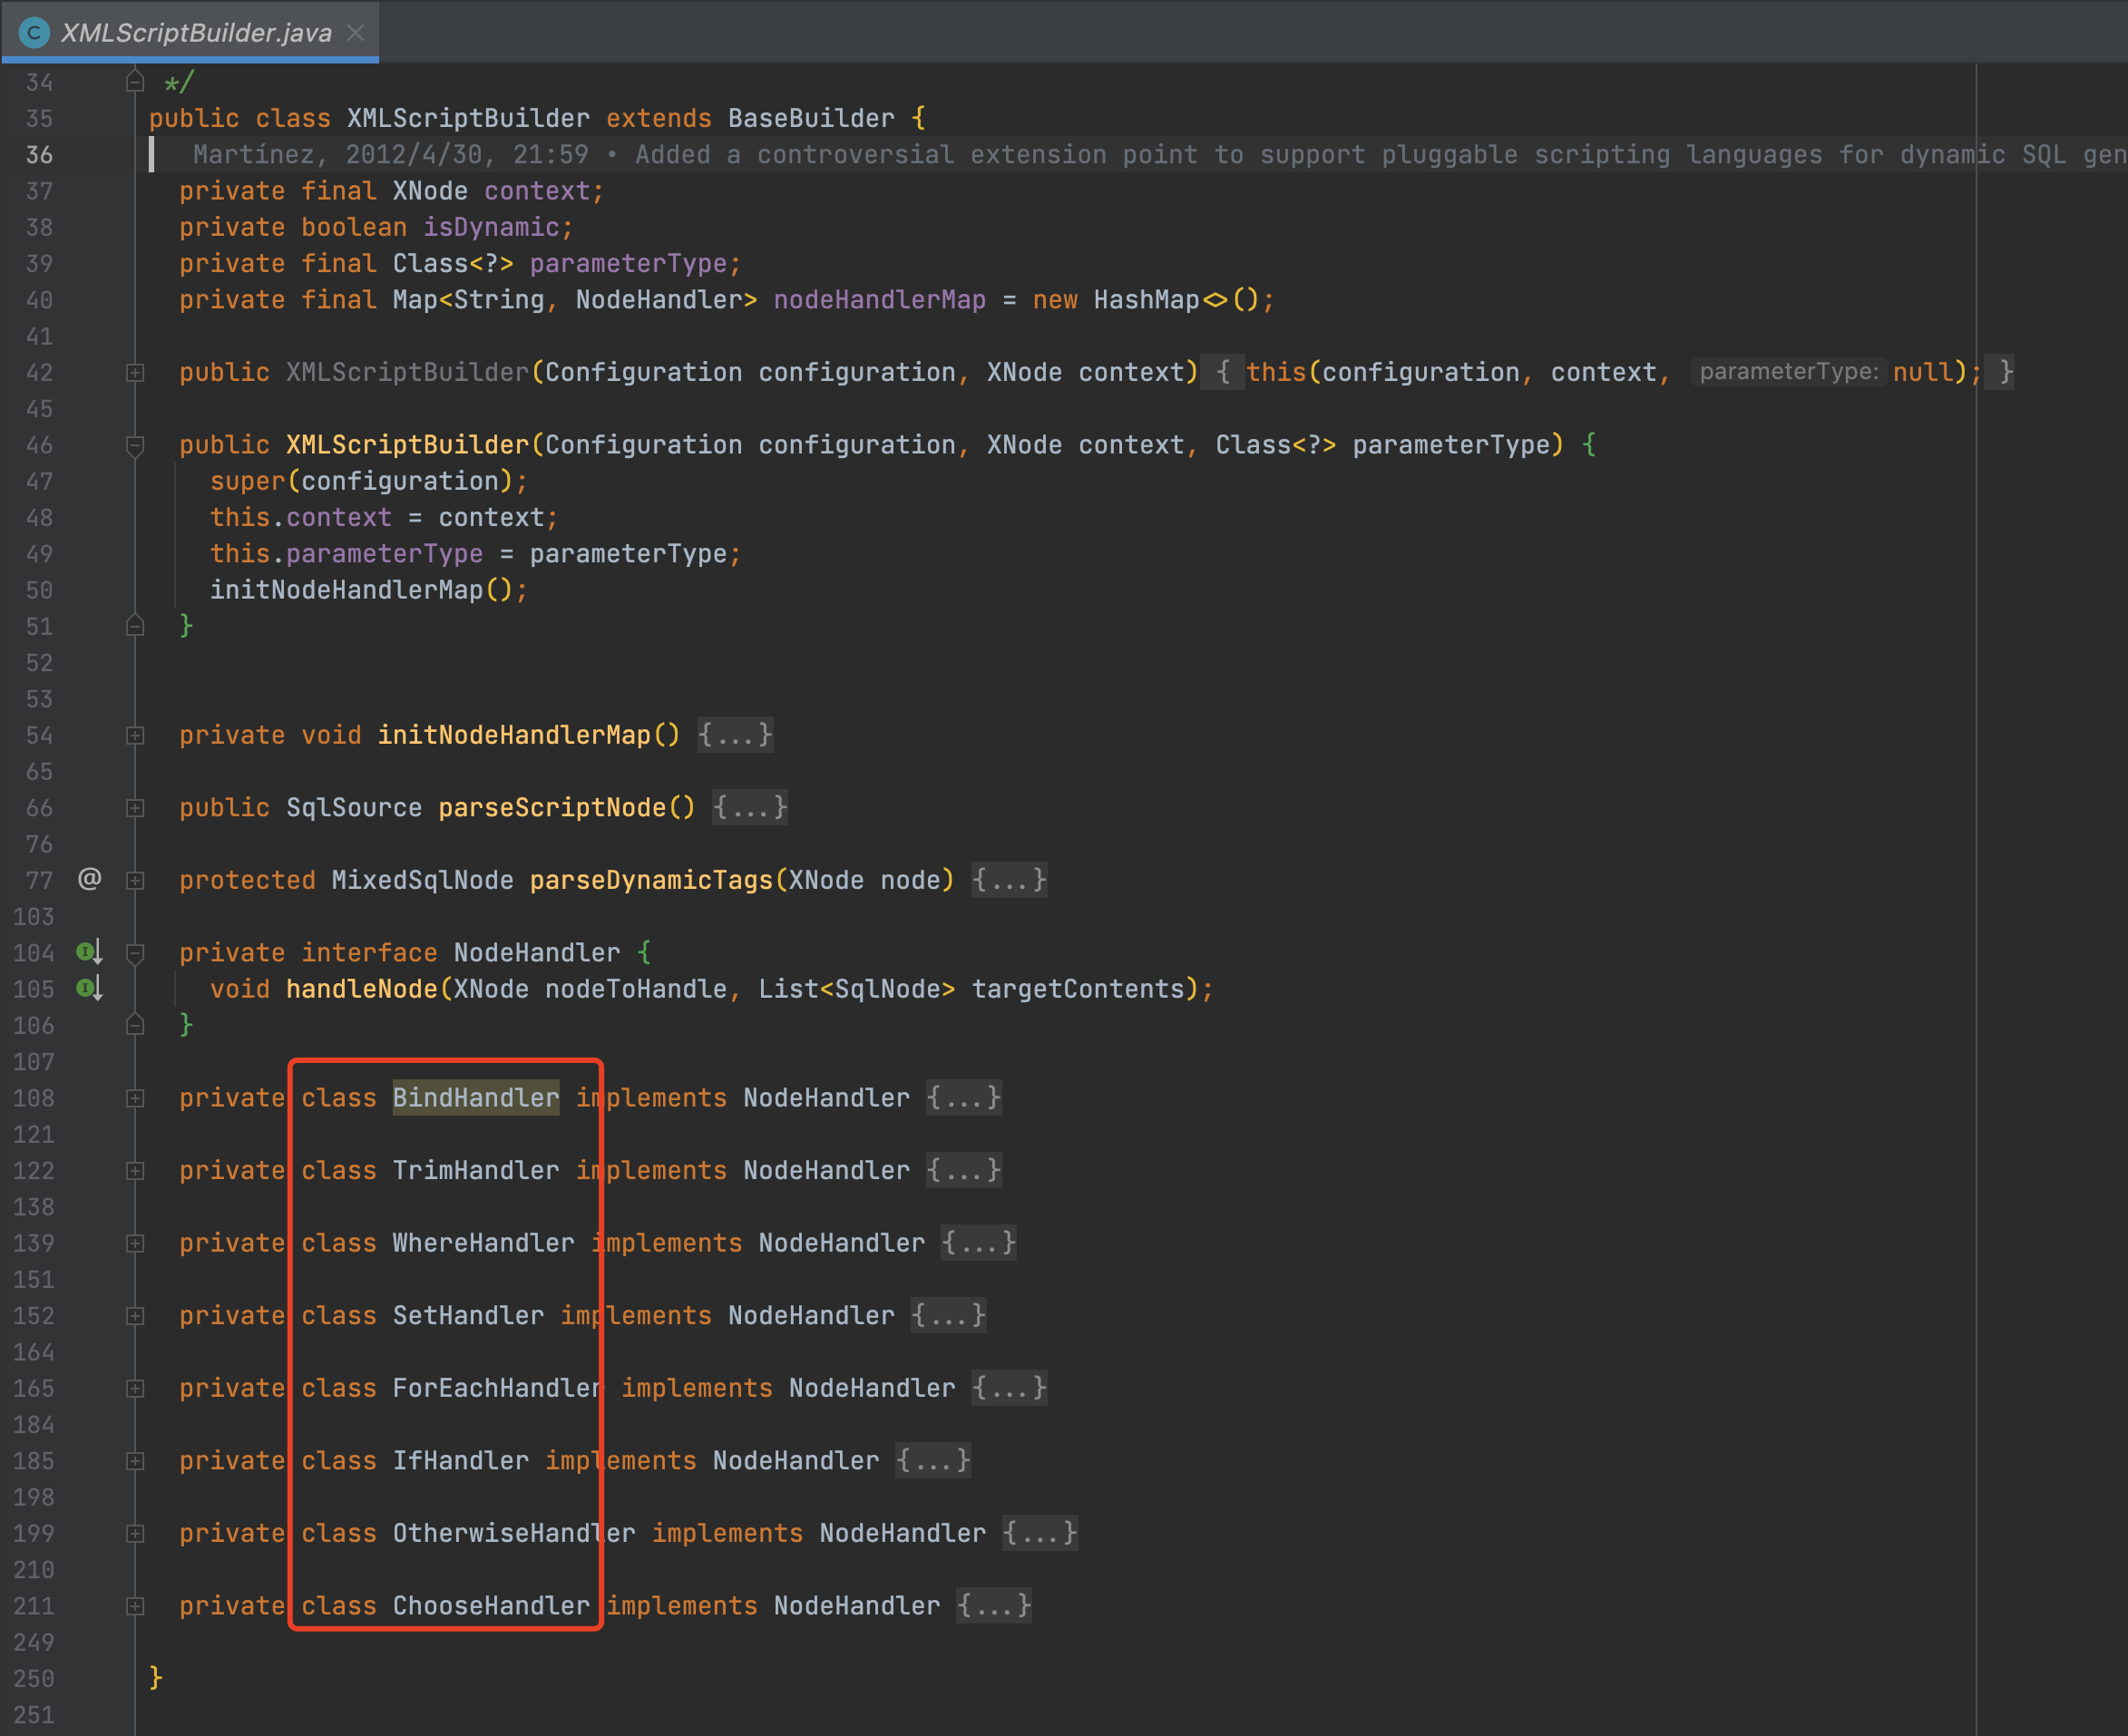Screen dimensions: 2128x1736
Task: Click the {...} placeholder after ChooseHandler
Action: [x=993, y=1606]
